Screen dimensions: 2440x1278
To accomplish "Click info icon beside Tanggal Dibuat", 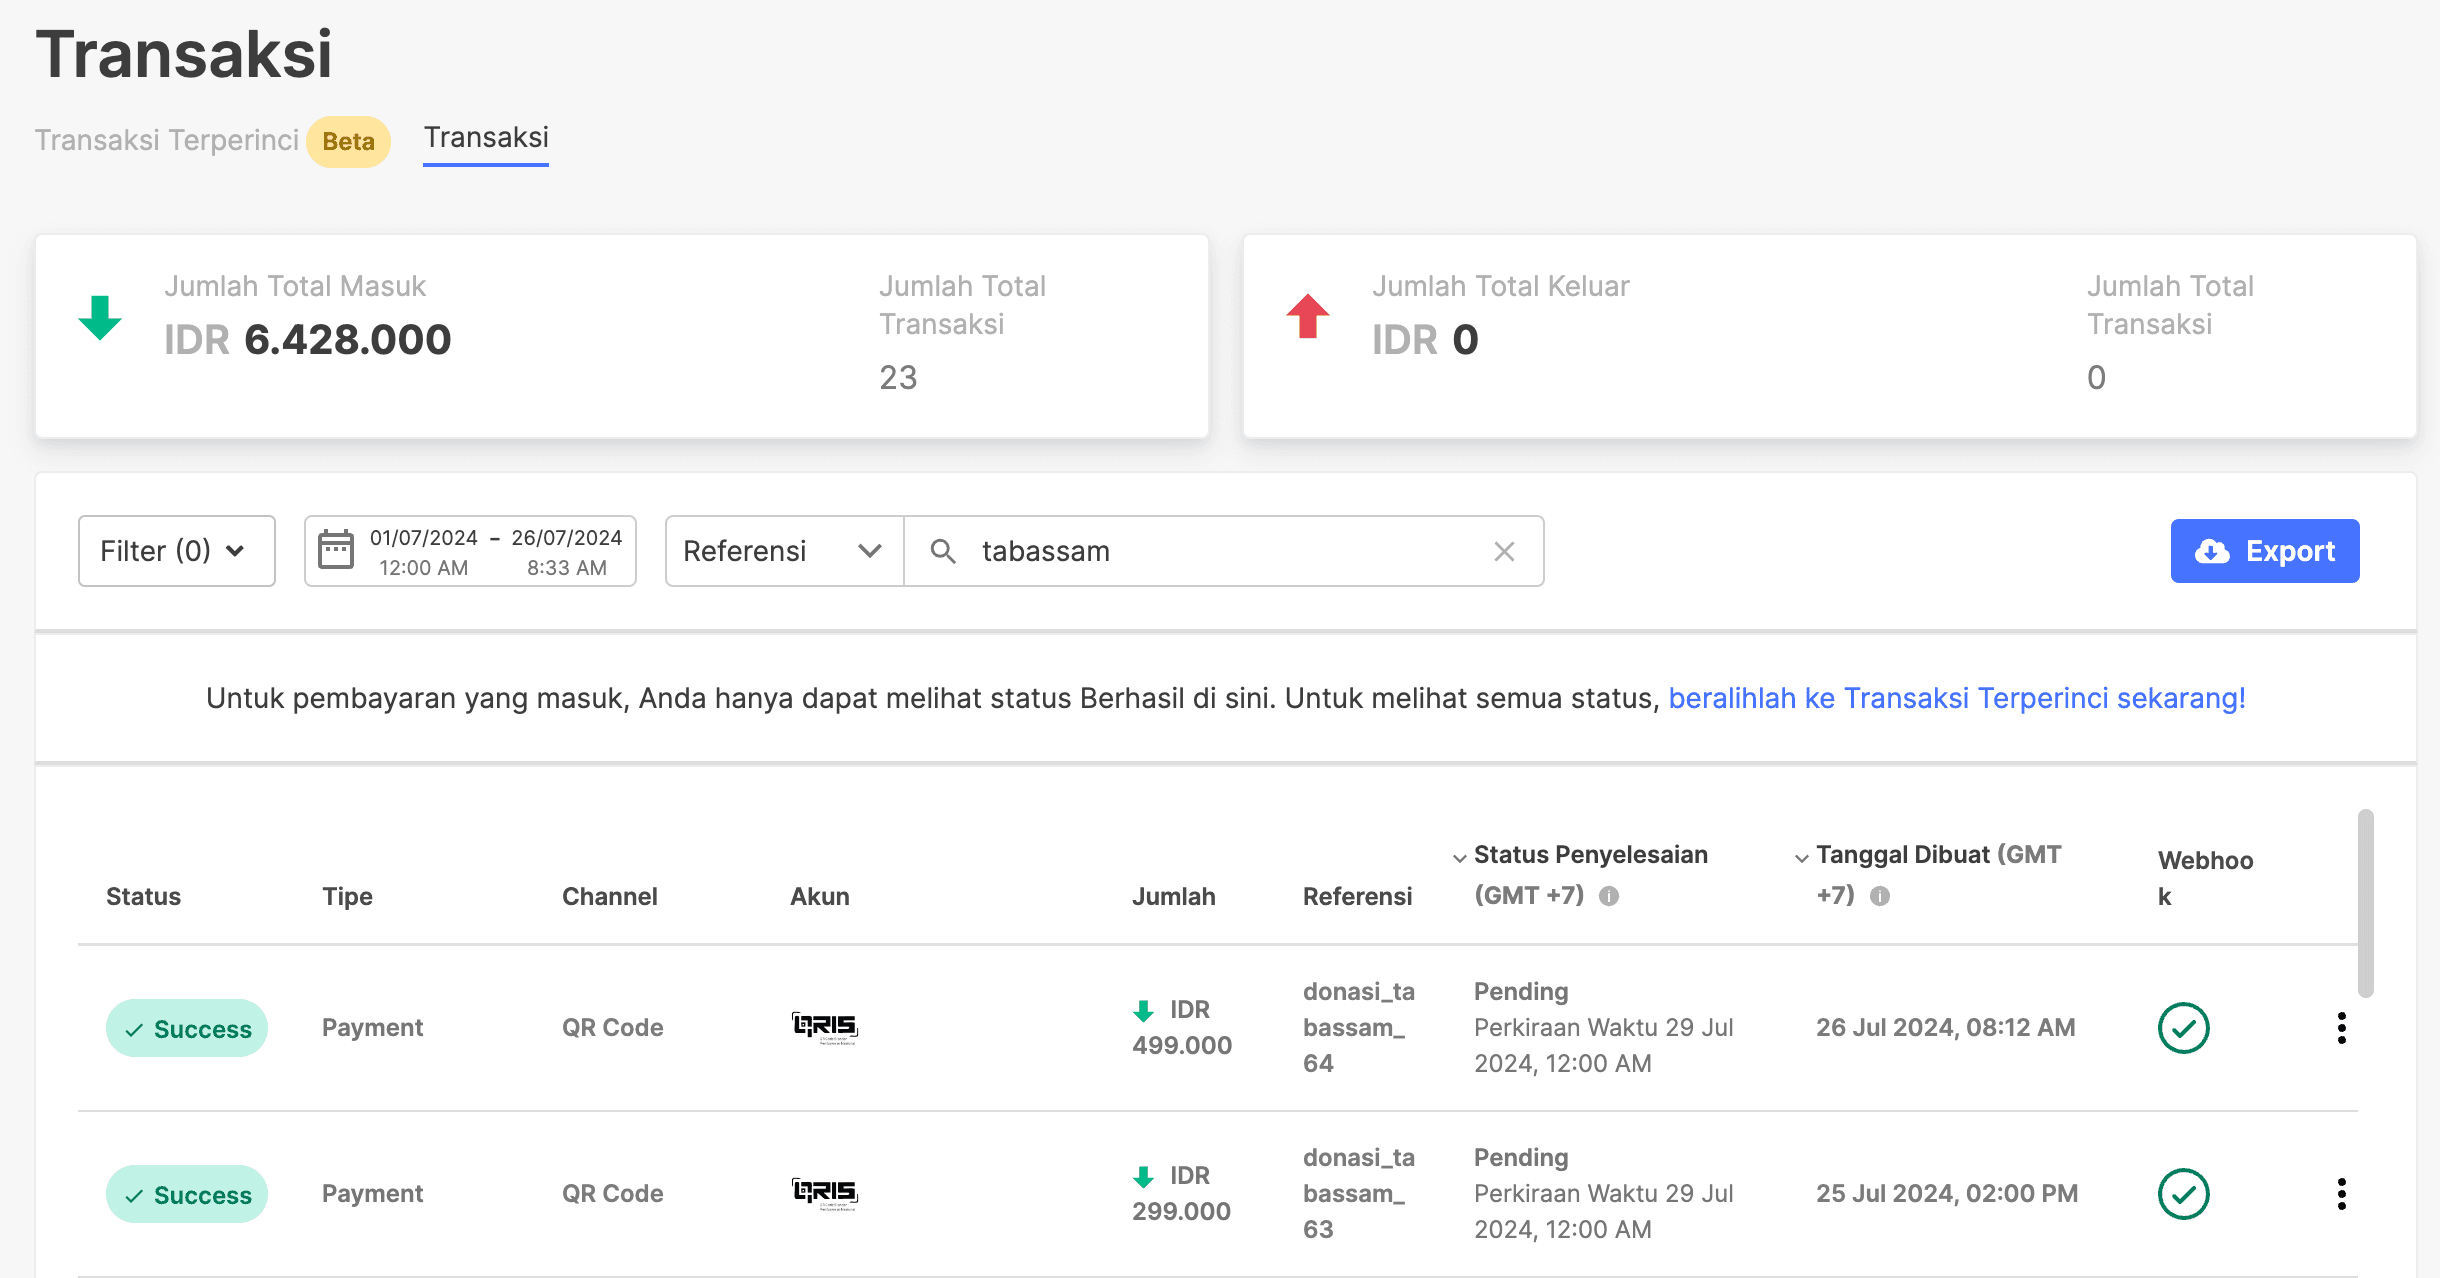I will 1880,896.
